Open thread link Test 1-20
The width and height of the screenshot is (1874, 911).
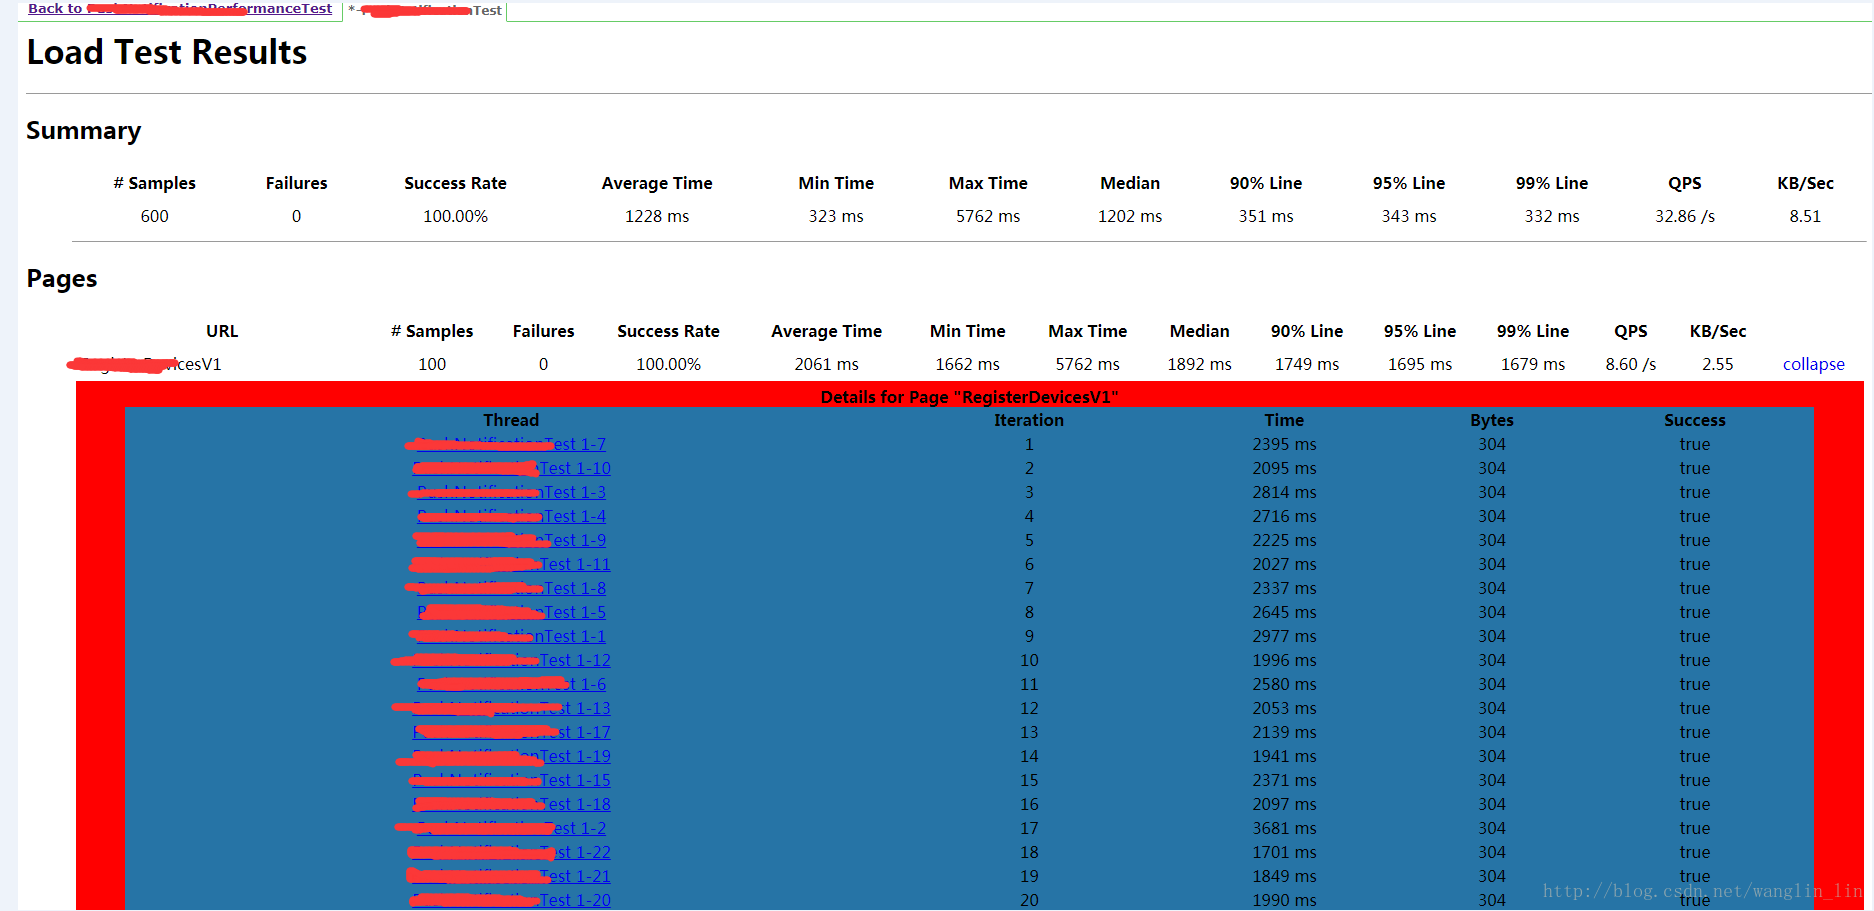pyautogui.click(x=511, y=900)
